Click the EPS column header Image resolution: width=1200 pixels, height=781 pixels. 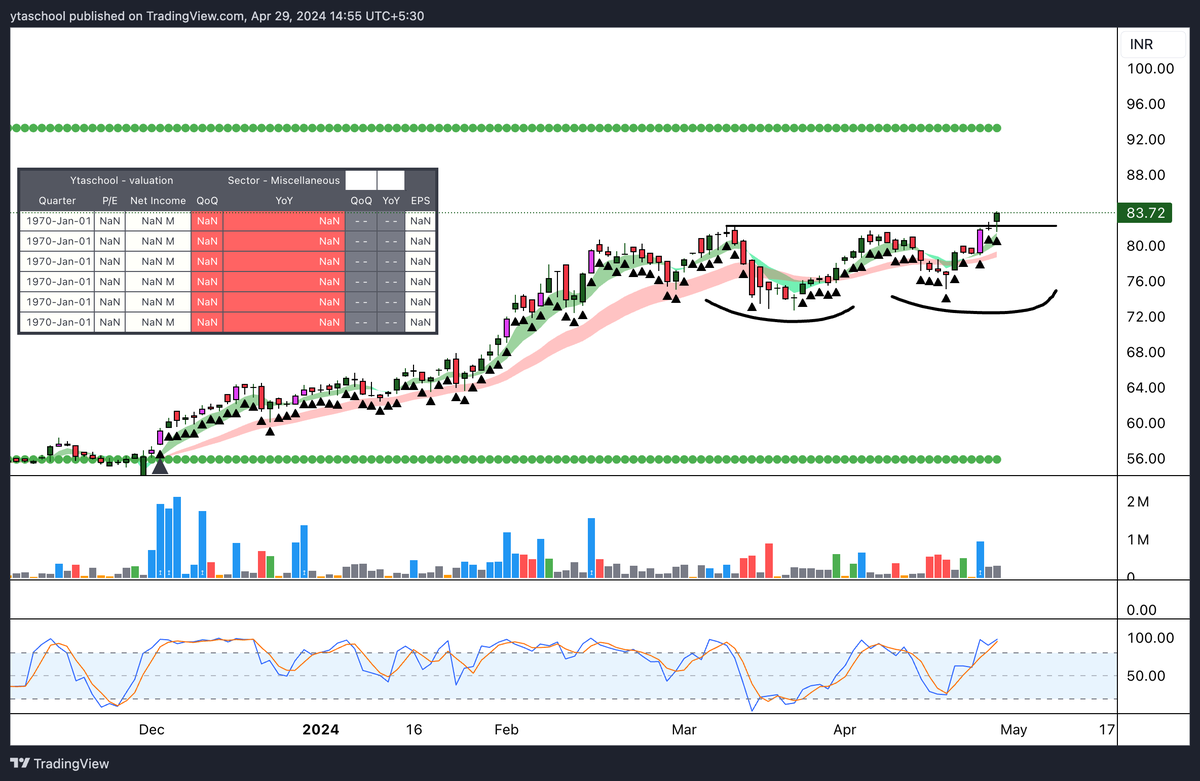(421, 200)
